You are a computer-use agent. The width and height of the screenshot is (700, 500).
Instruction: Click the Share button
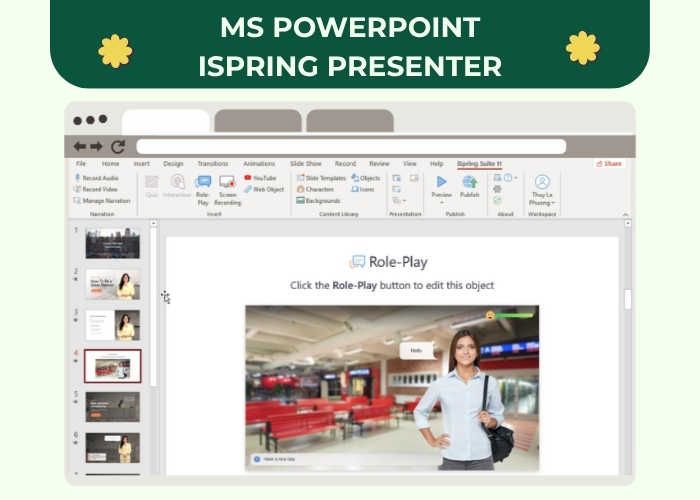(609, 164)
